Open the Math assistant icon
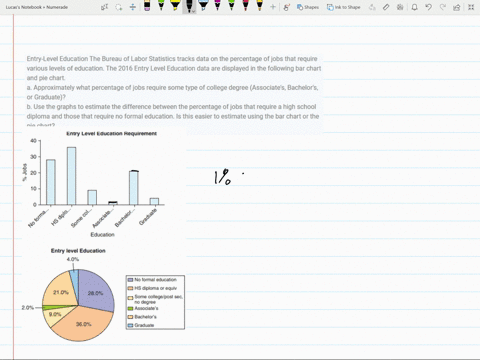Screen dimensions: 480x360 point(400,7)
